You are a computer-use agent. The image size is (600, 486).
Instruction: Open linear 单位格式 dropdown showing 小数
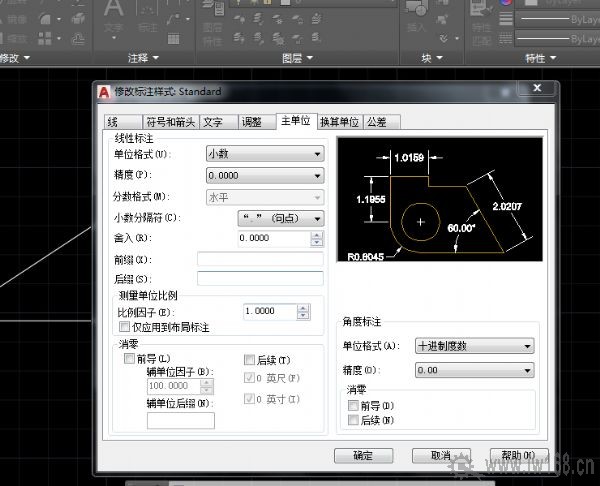tap(265, 154)
